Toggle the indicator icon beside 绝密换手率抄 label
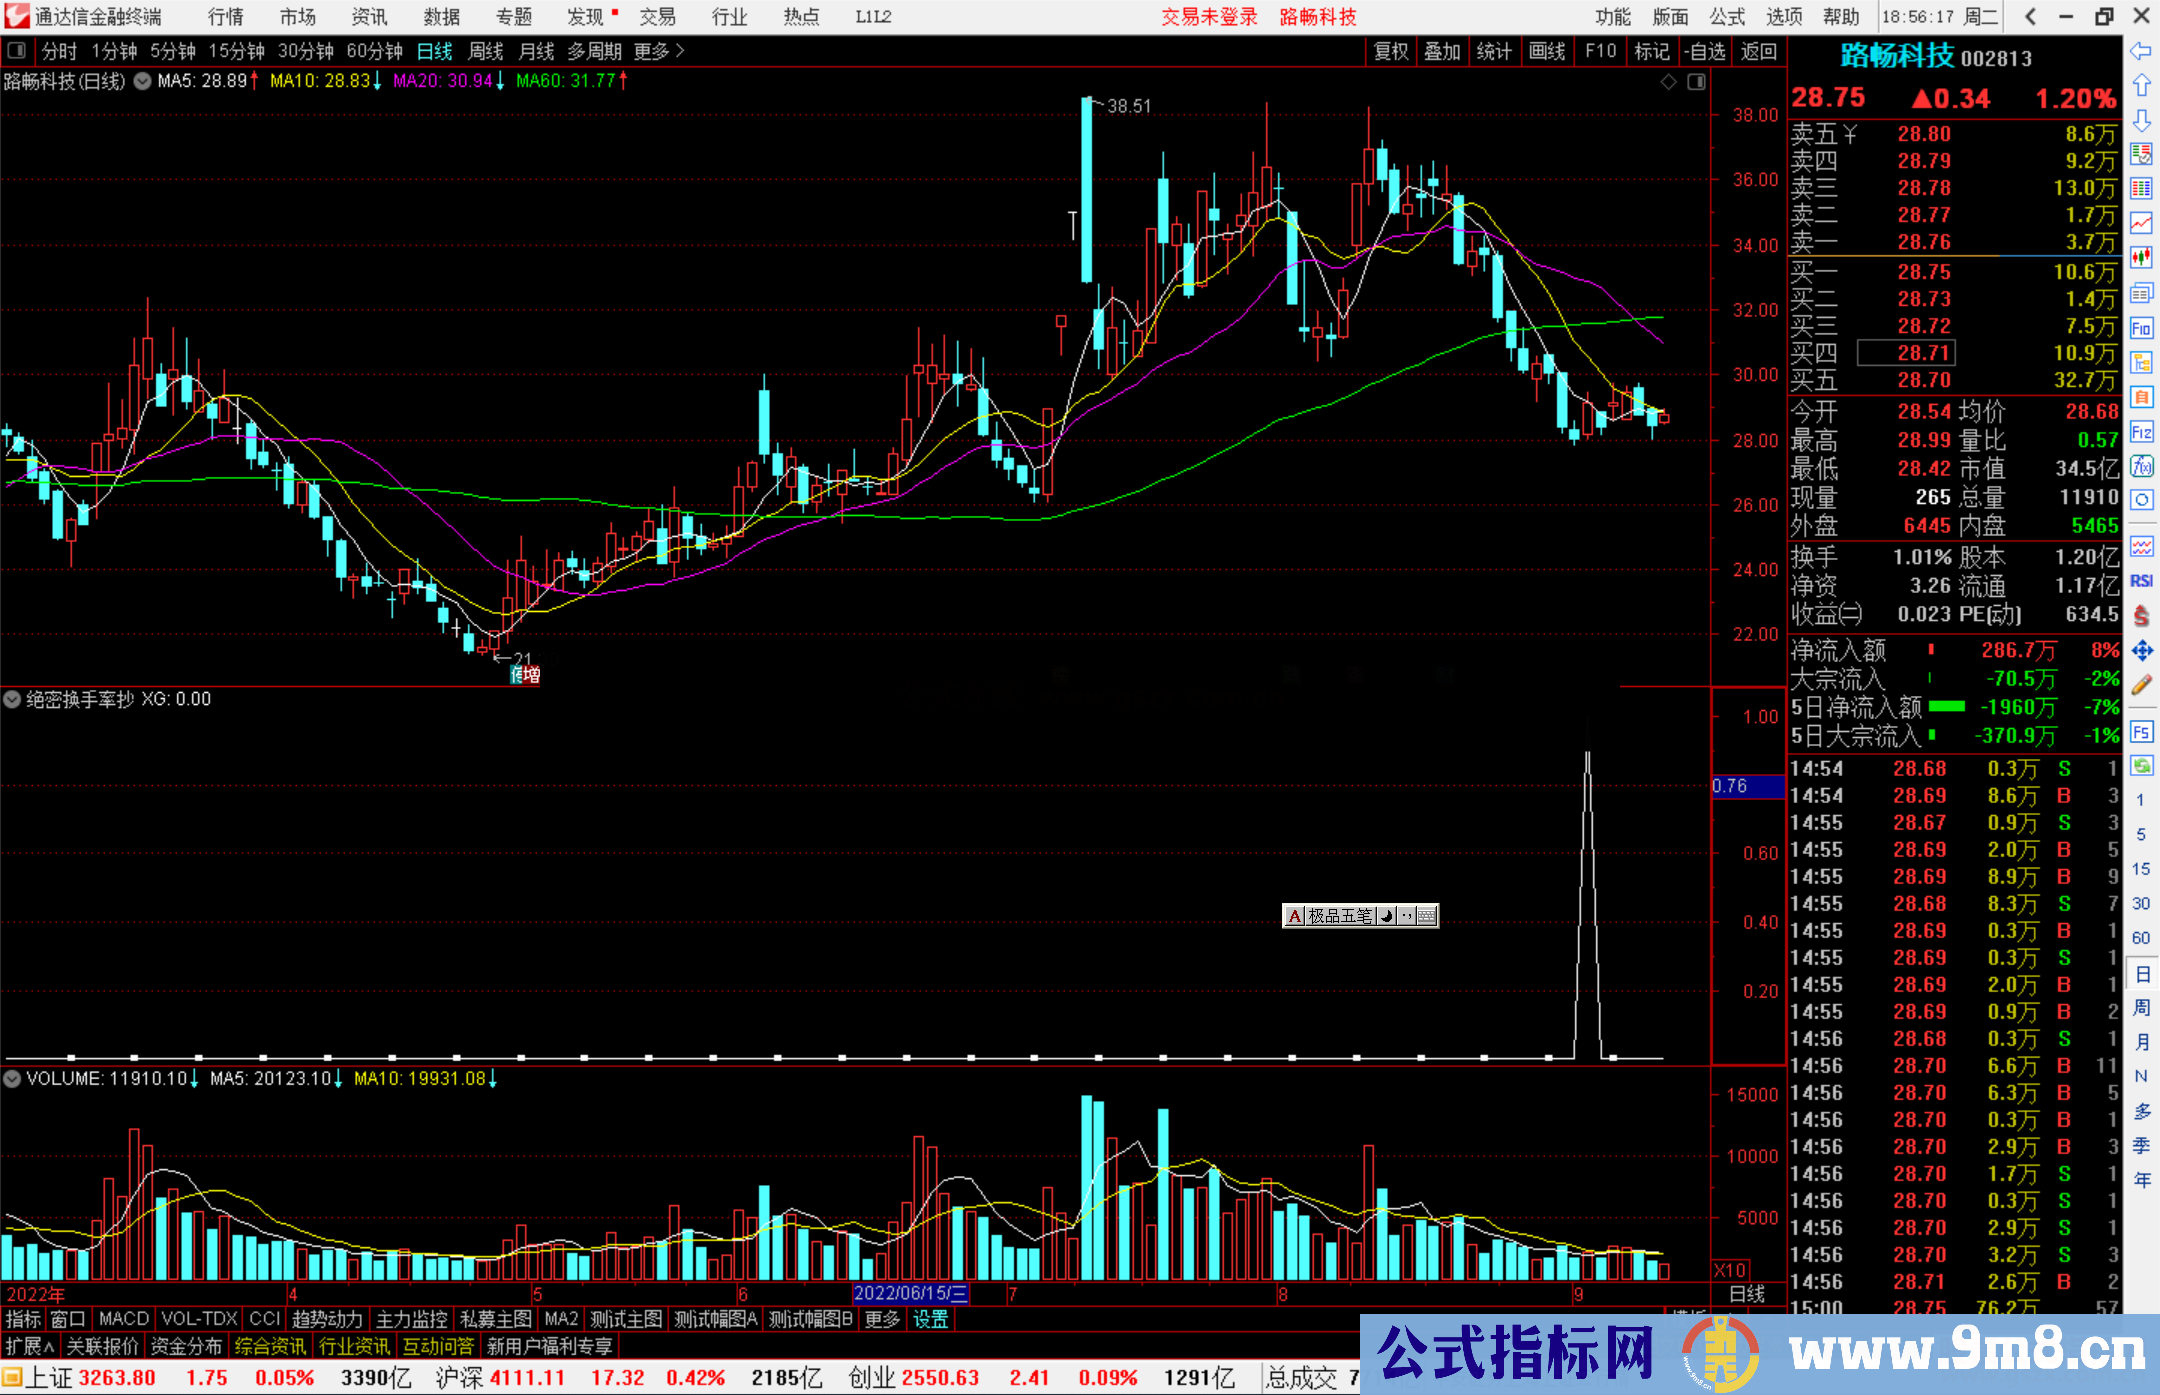Viewport: 2160px width, 1395px height. (x=12, y=699)
